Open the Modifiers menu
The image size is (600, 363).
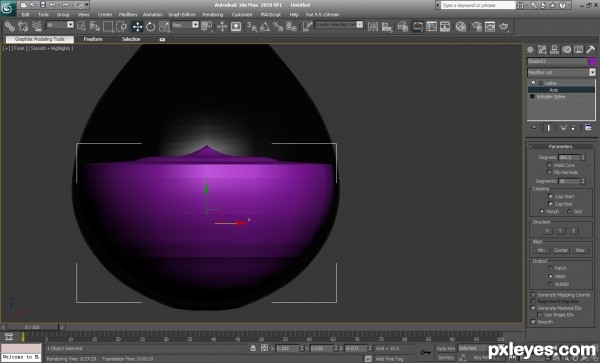coord(128,15)
